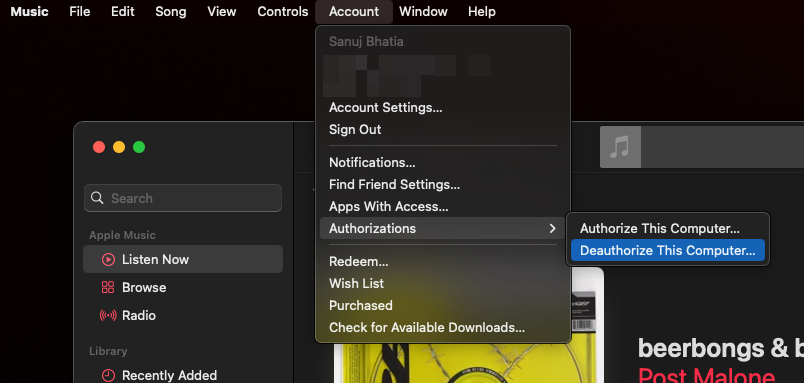Choose Account Settings… from the menu
The width and height of the screenshot is (804, 383).
(443, 108)
